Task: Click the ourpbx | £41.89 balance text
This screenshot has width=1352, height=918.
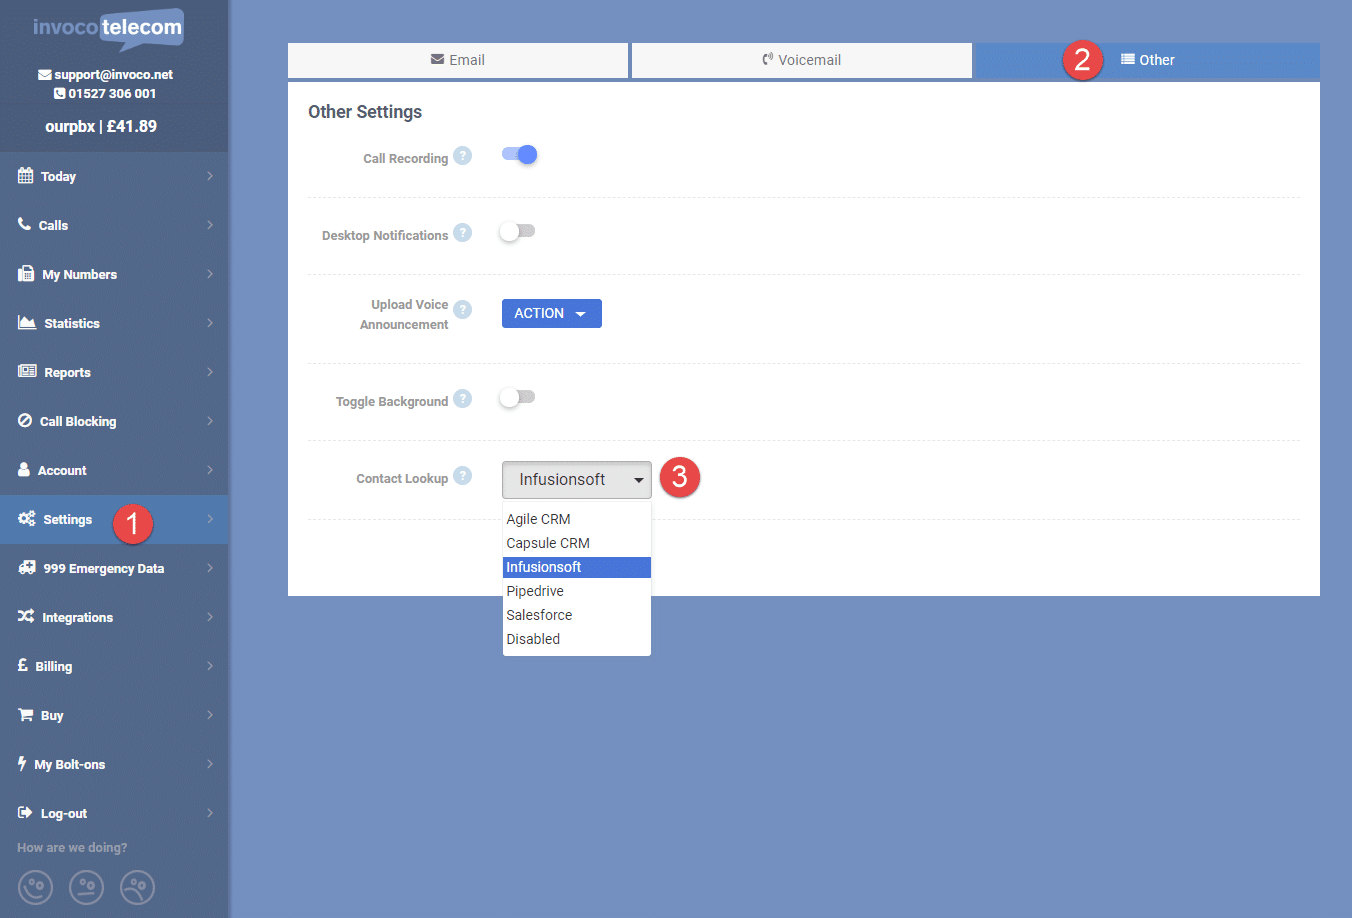Action: point(101,127)
